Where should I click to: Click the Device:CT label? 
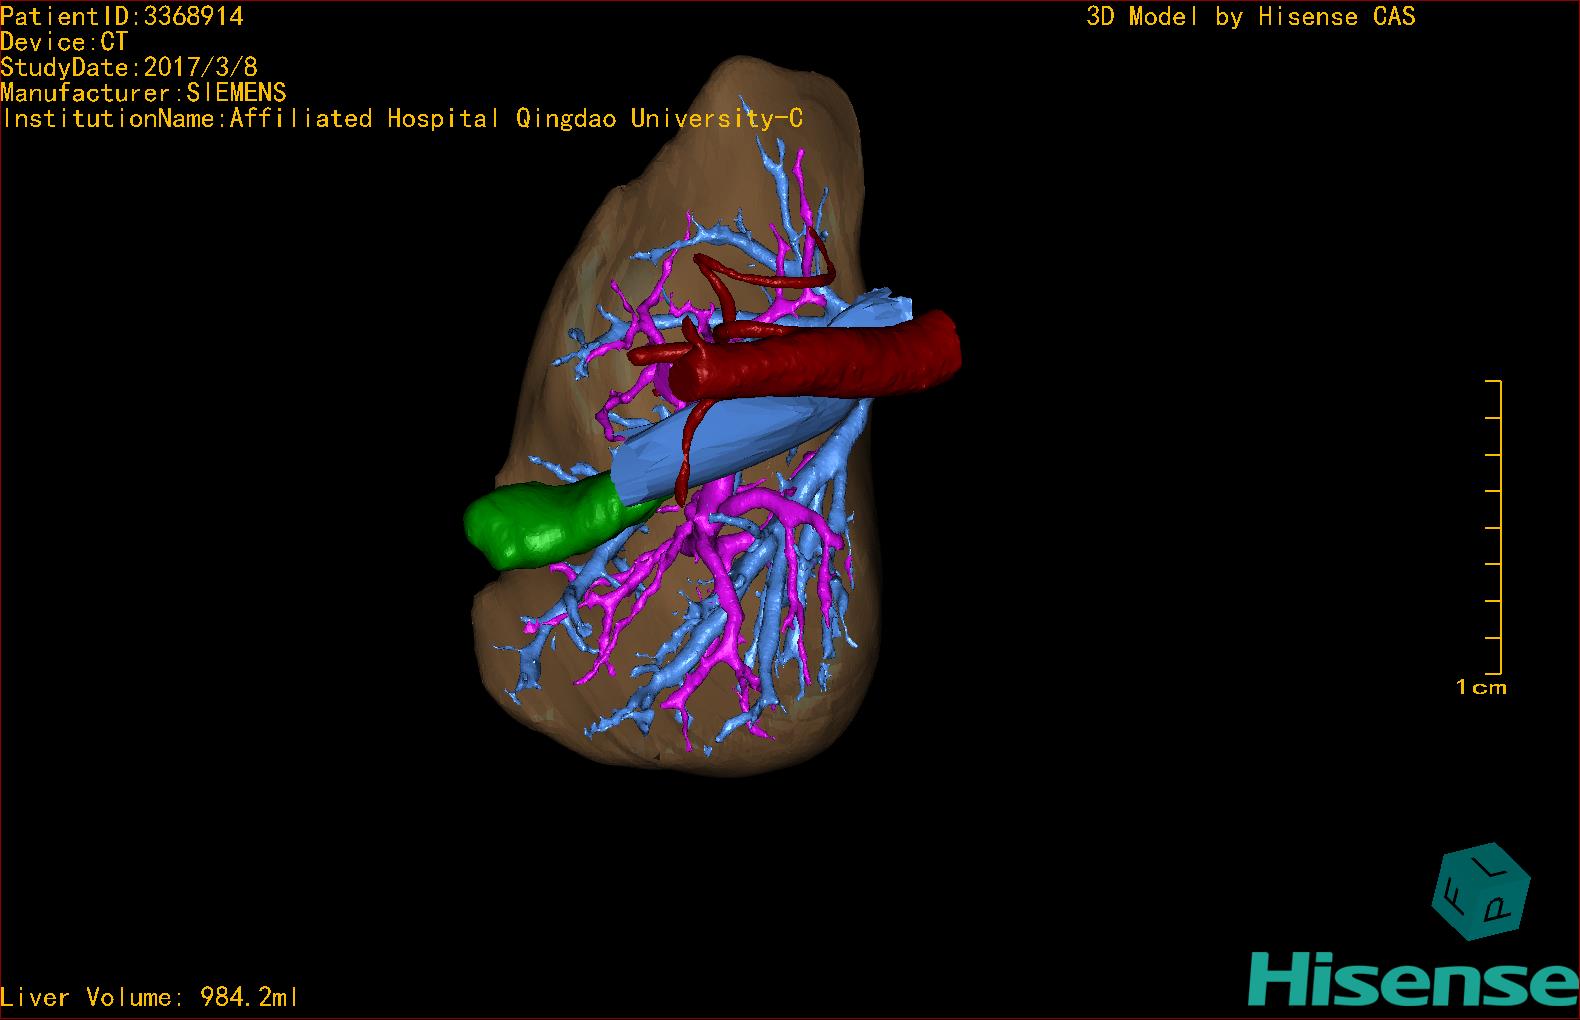point(64,42)
